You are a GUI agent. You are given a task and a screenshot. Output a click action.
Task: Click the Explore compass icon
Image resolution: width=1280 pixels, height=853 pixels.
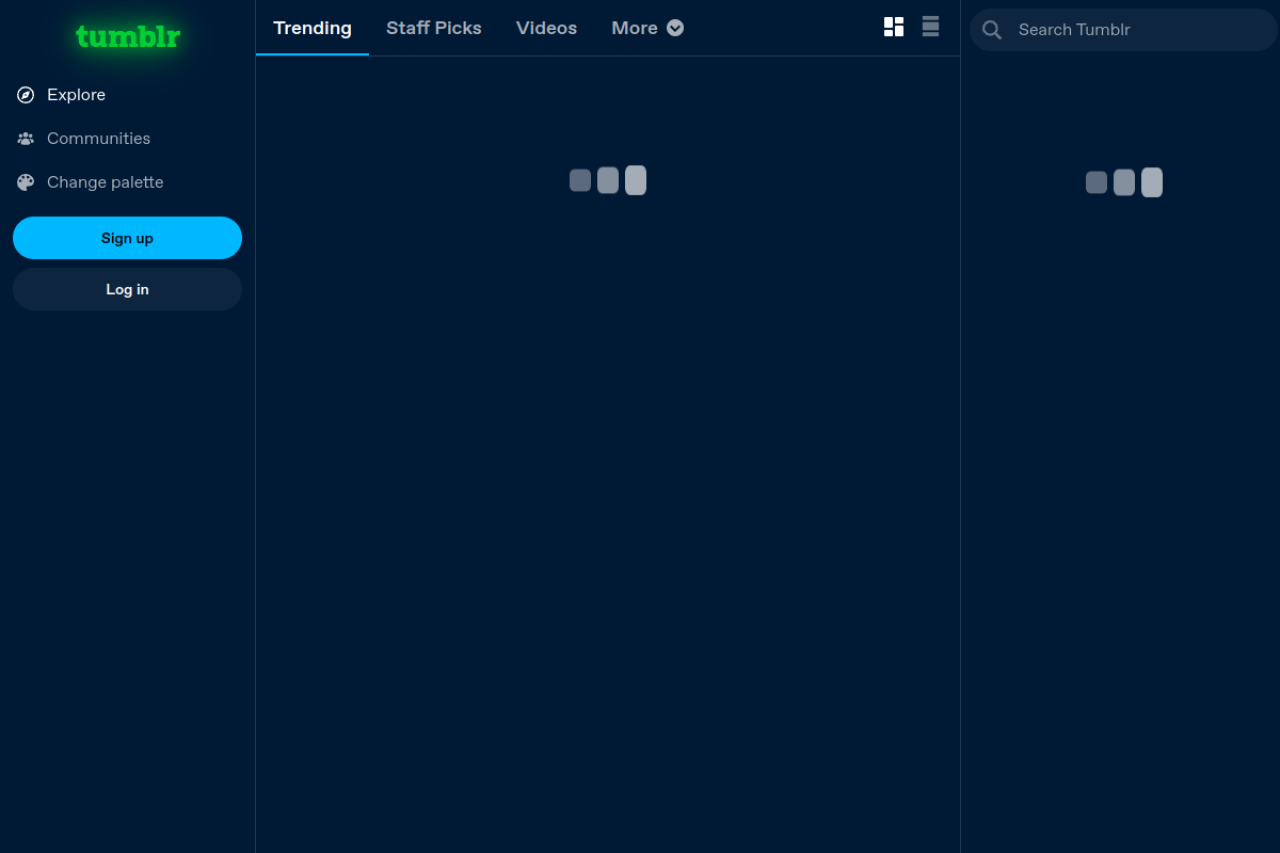click(x=26, y=95)
